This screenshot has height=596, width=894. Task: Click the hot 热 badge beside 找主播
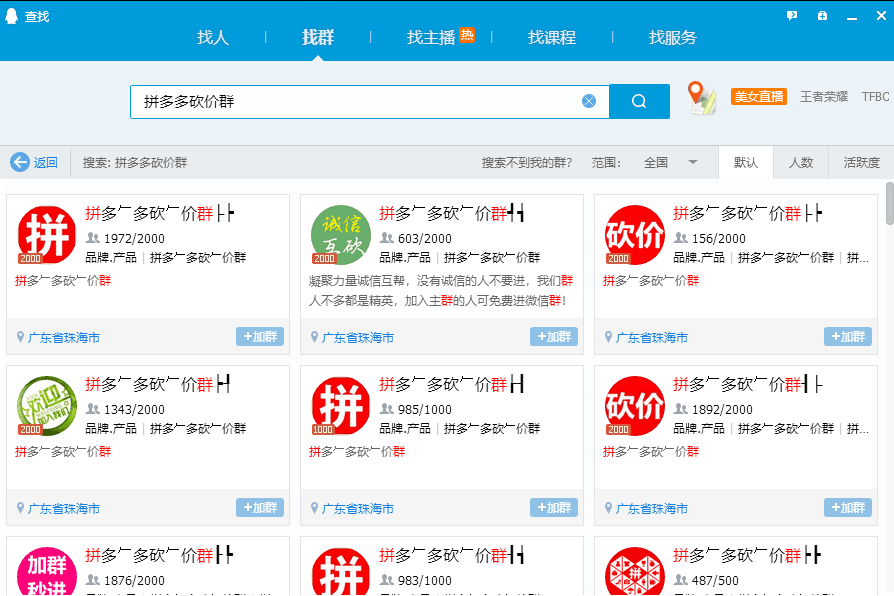[x=467, y=35]
